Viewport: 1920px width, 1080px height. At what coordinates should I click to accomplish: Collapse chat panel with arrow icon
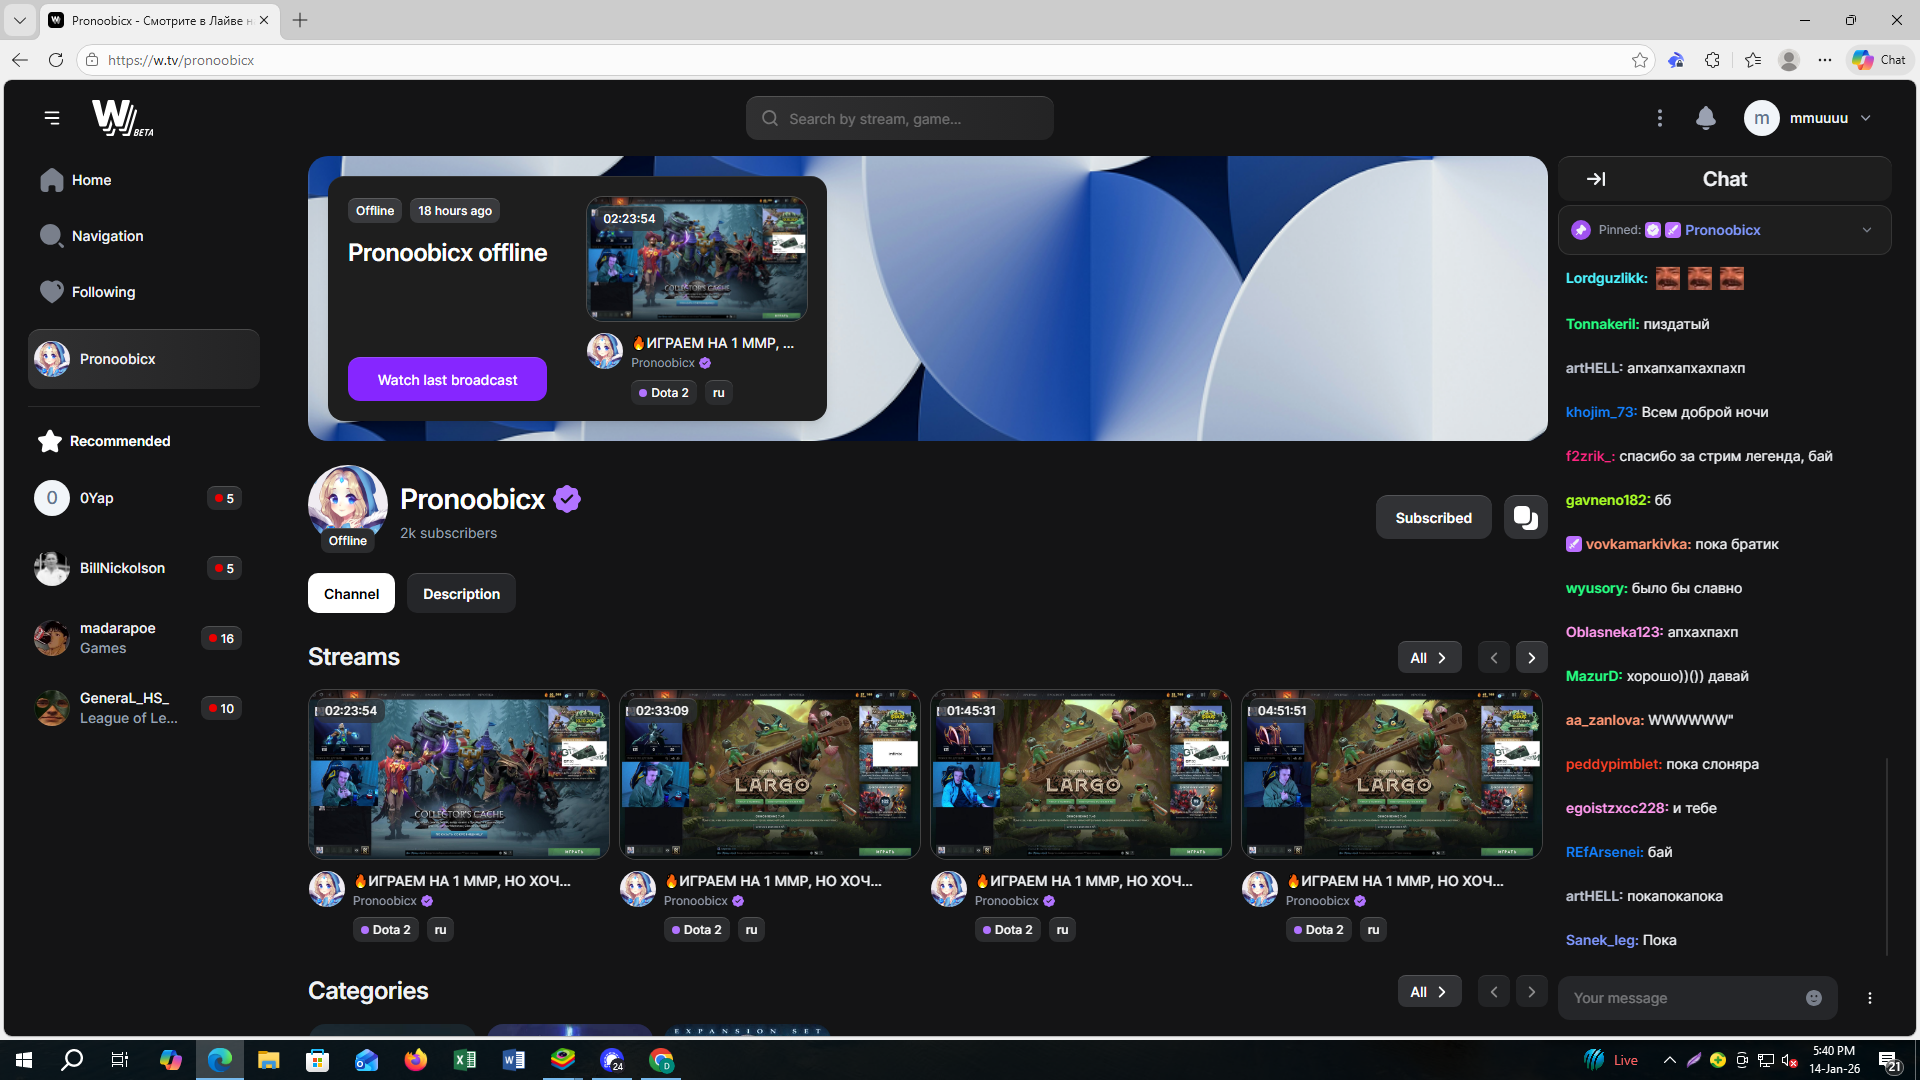(x=1596, y=179)
